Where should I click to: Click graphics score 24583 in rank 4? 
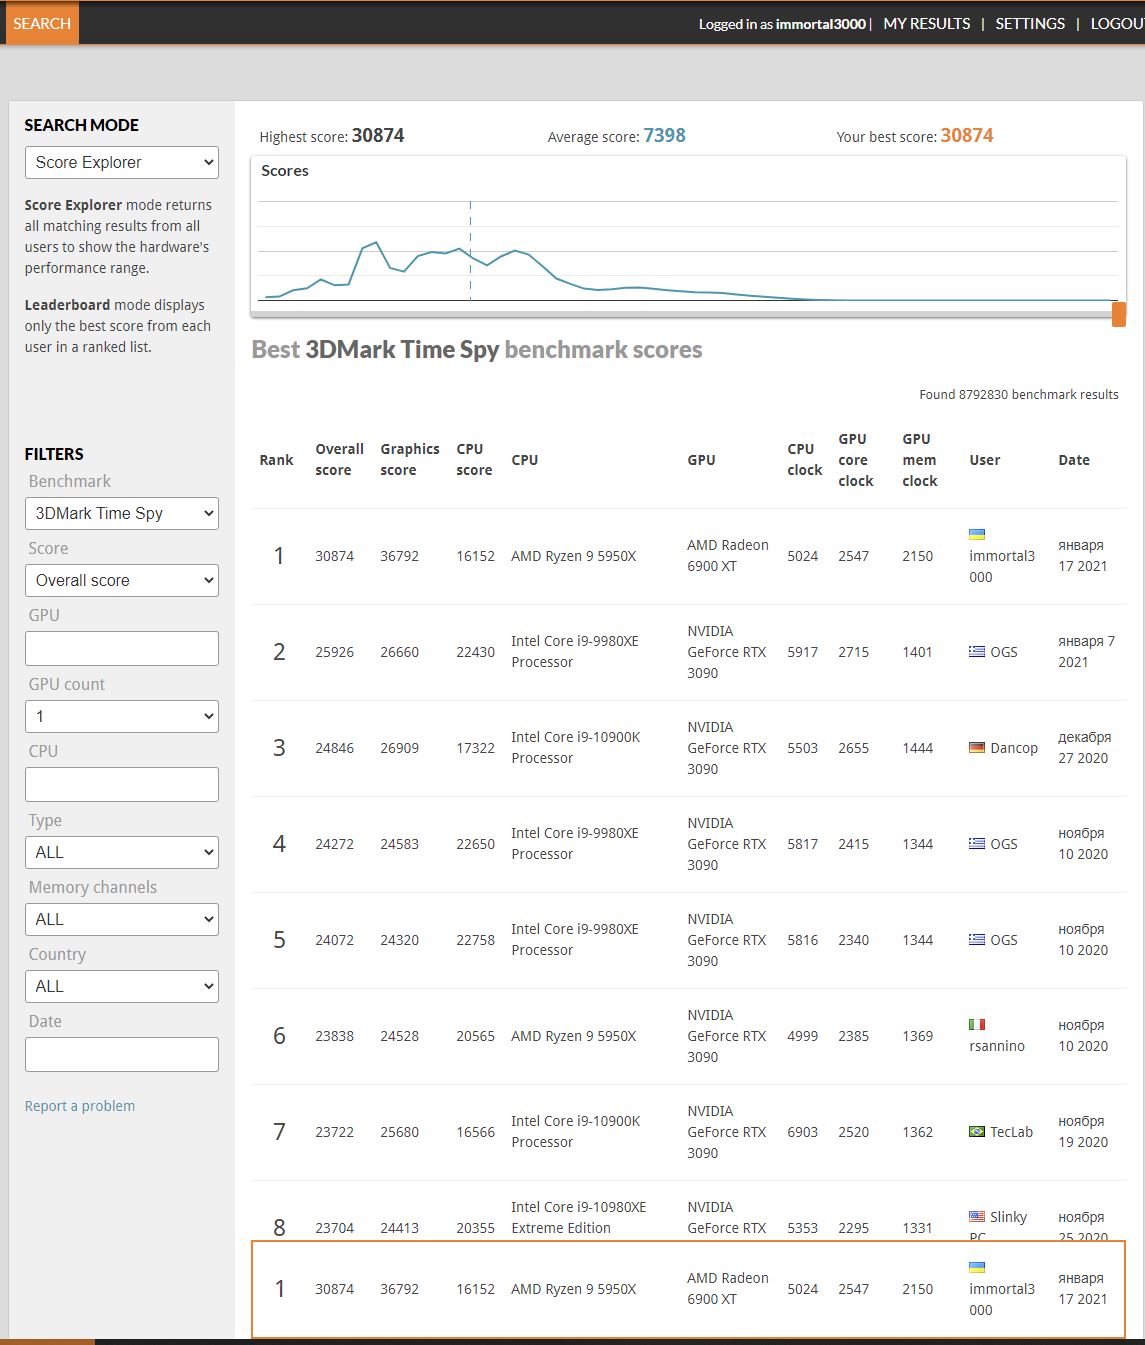(399, 844)
